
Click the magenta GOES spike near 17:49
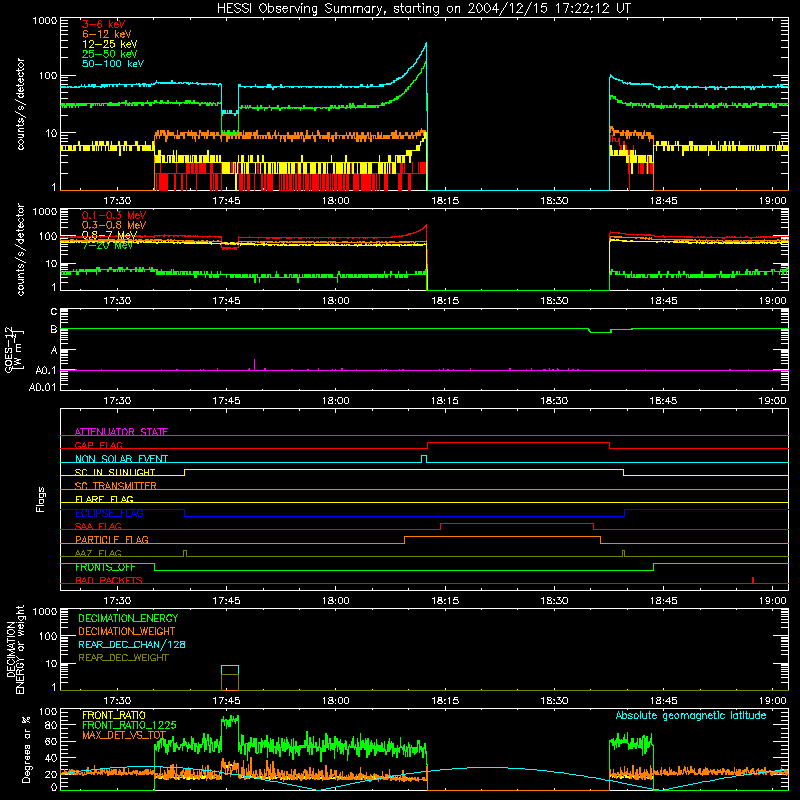tap(254, 364)
